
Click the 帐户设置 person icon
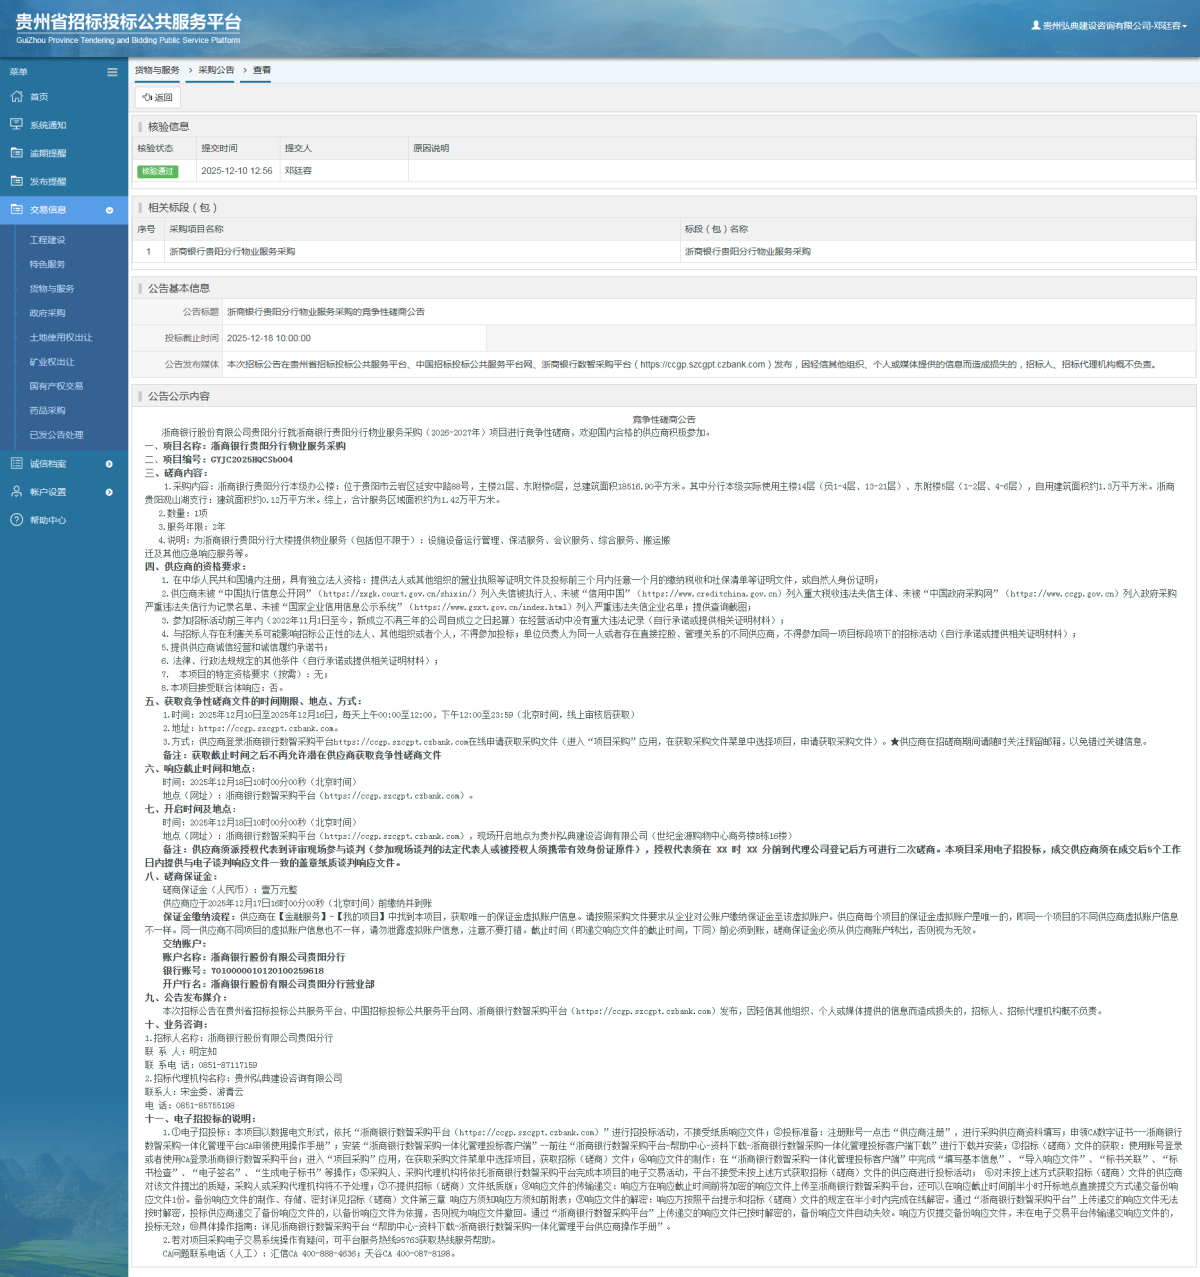coord(16,492)
